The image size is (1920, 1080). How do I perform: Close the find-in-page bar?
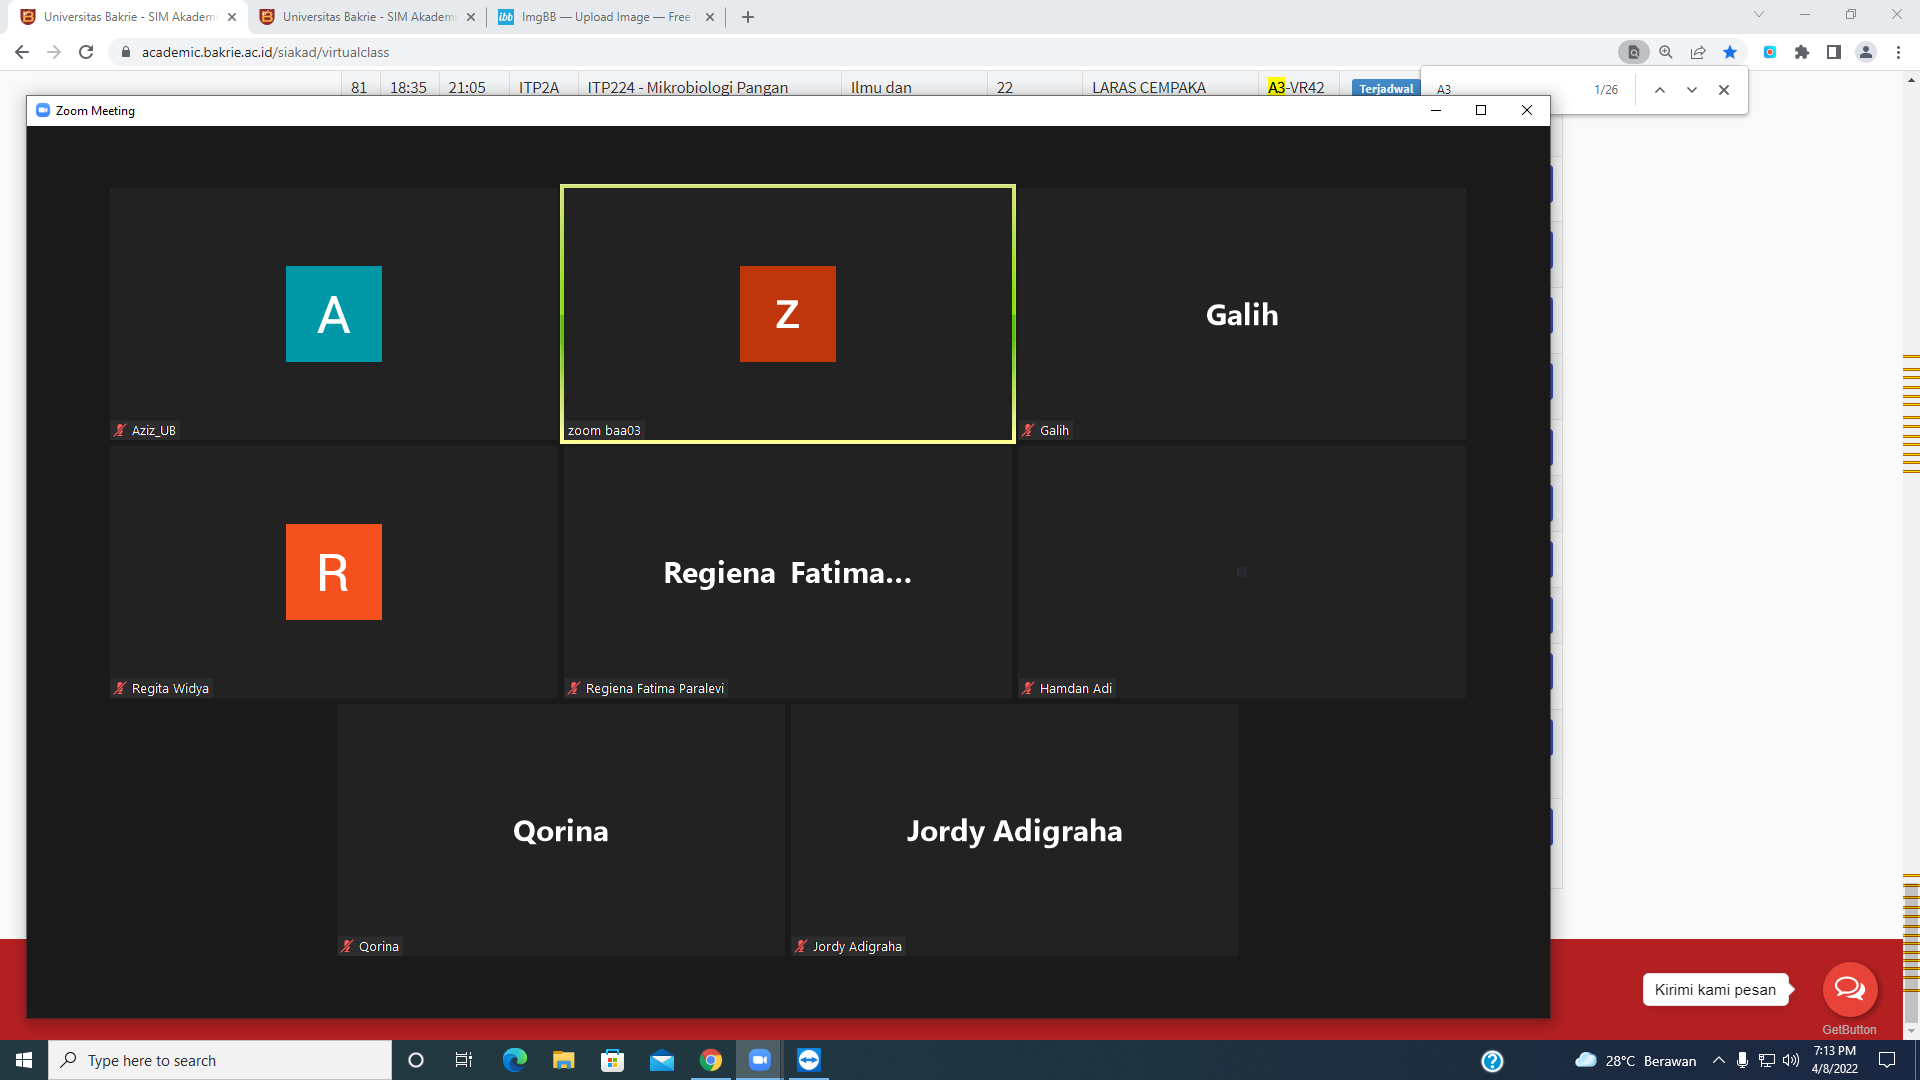tap(1724, 90)
